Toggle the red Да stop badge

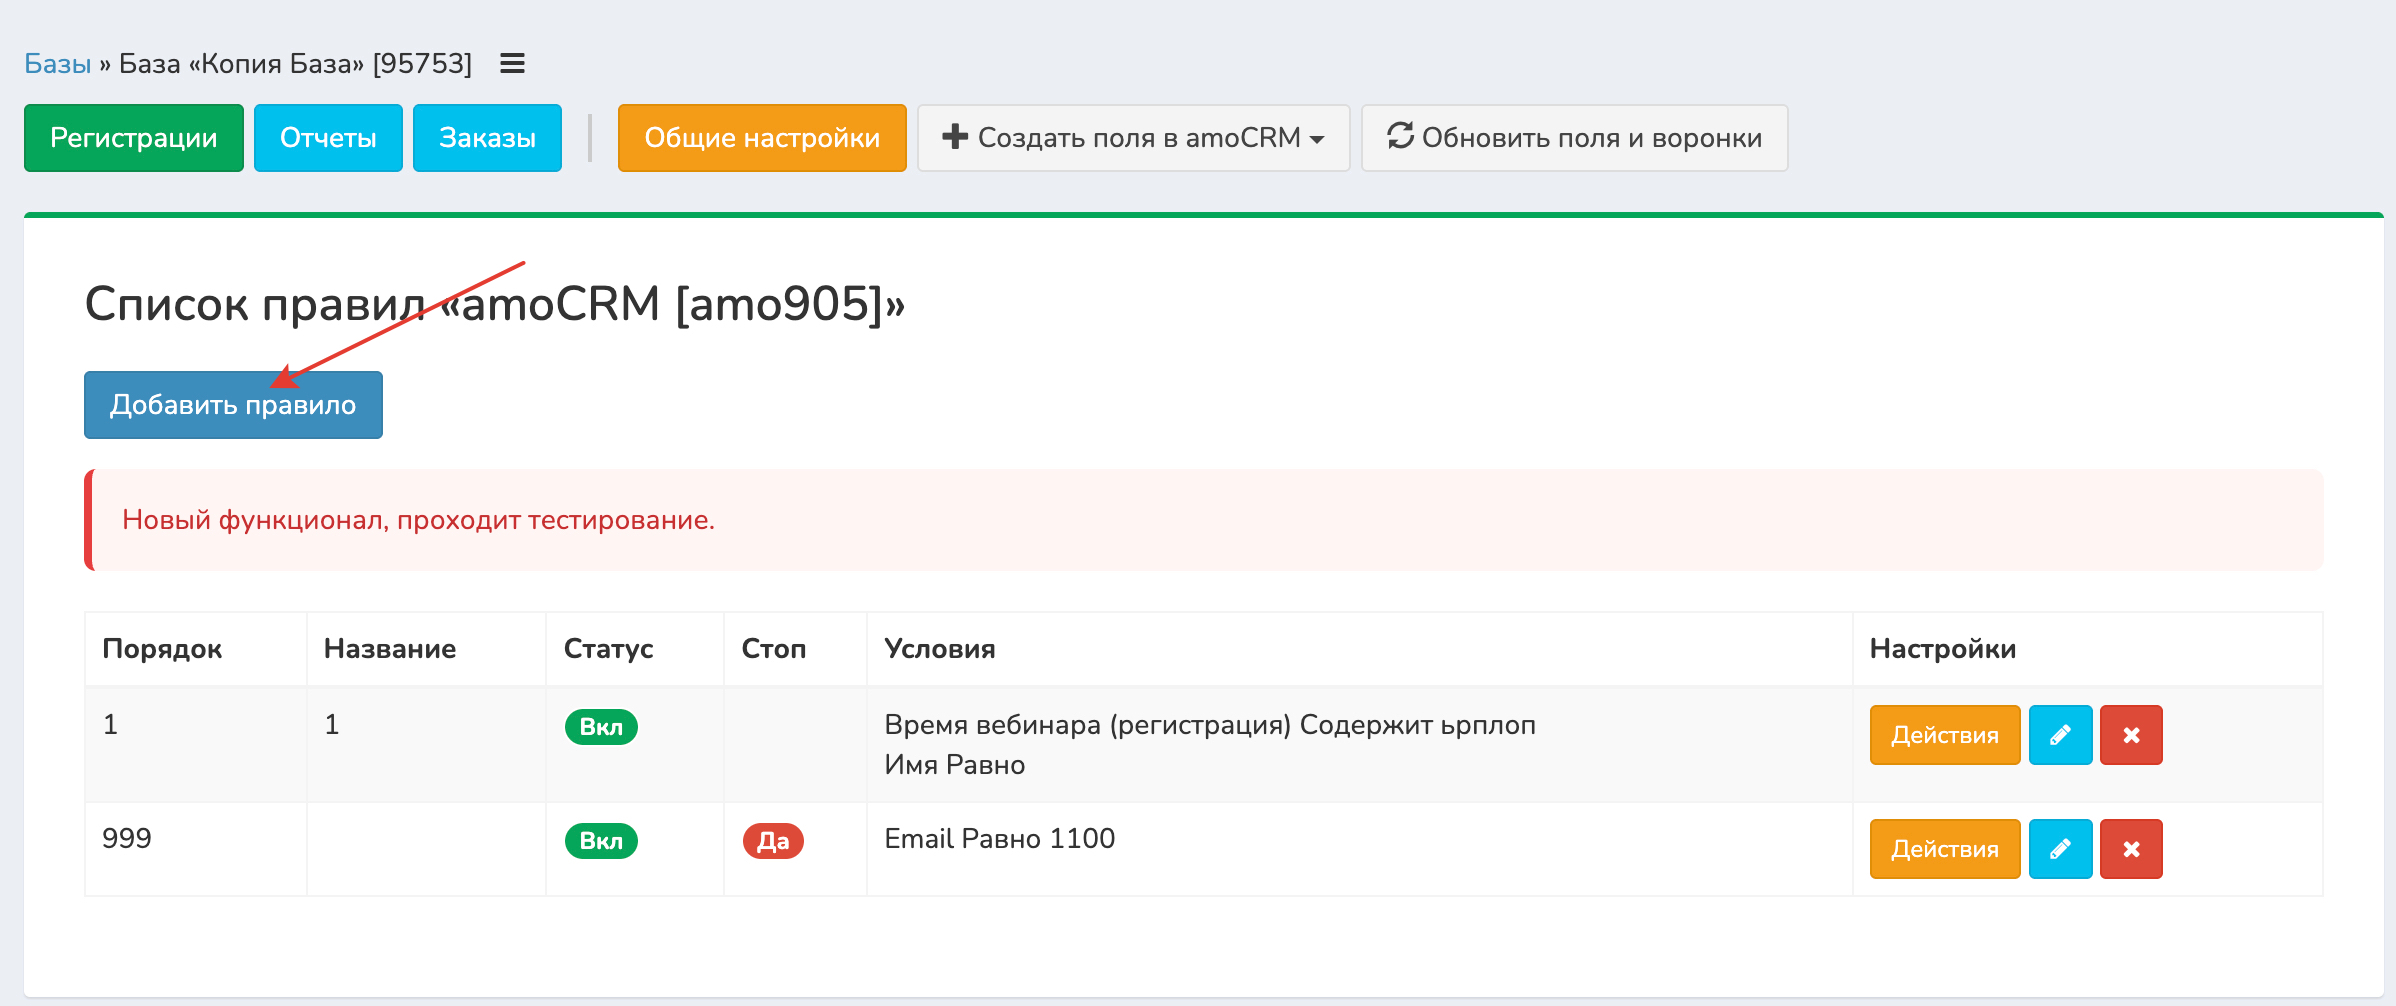(x=773, y=841)
